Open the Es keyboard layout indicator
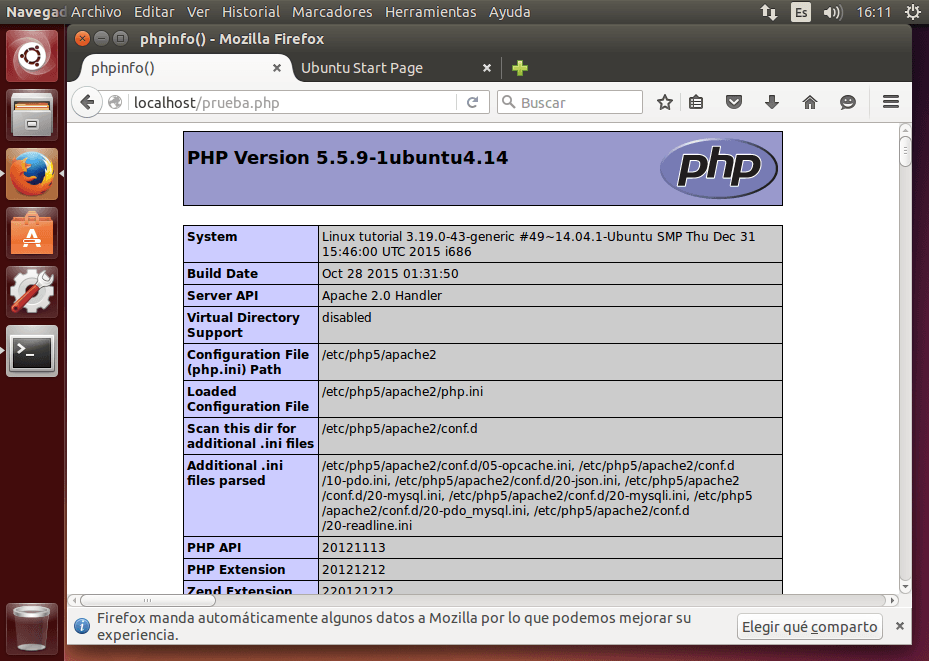The height and width of the screenshot is (661, 929). 800,12
